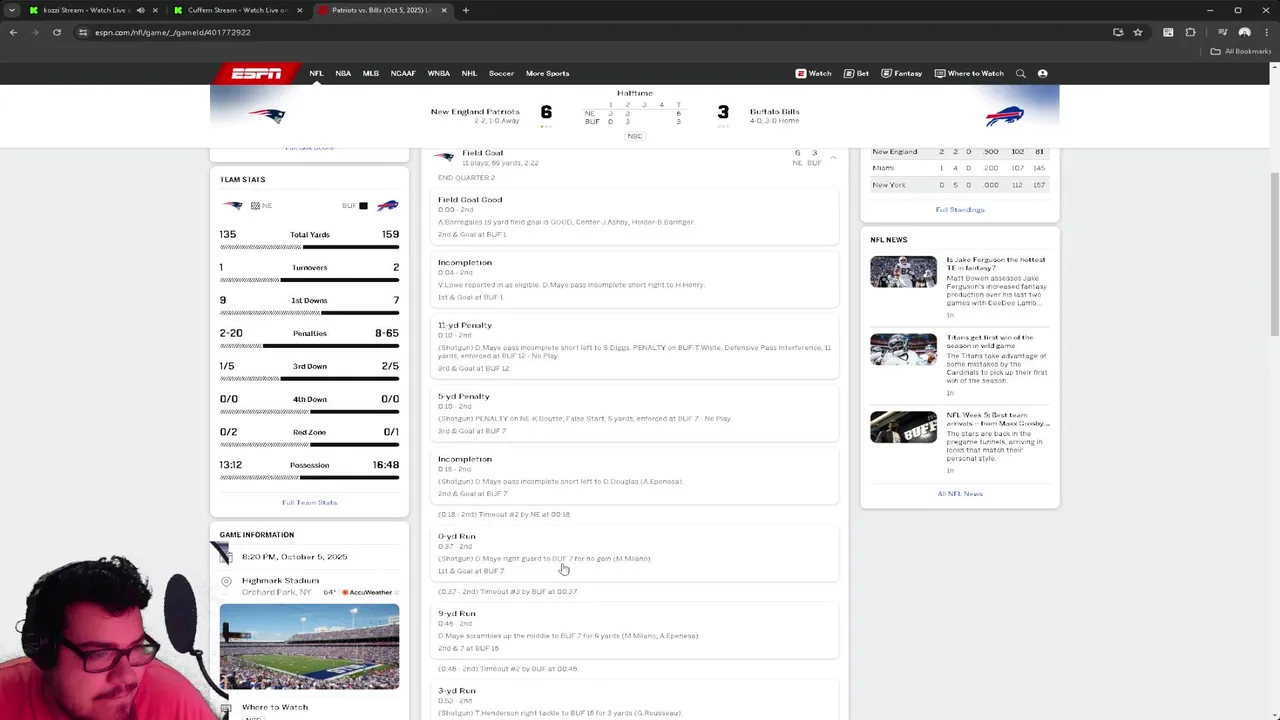
Task: Open the tab search dropdown arrow
Action: pyautogui.click(x=12, y=10)
